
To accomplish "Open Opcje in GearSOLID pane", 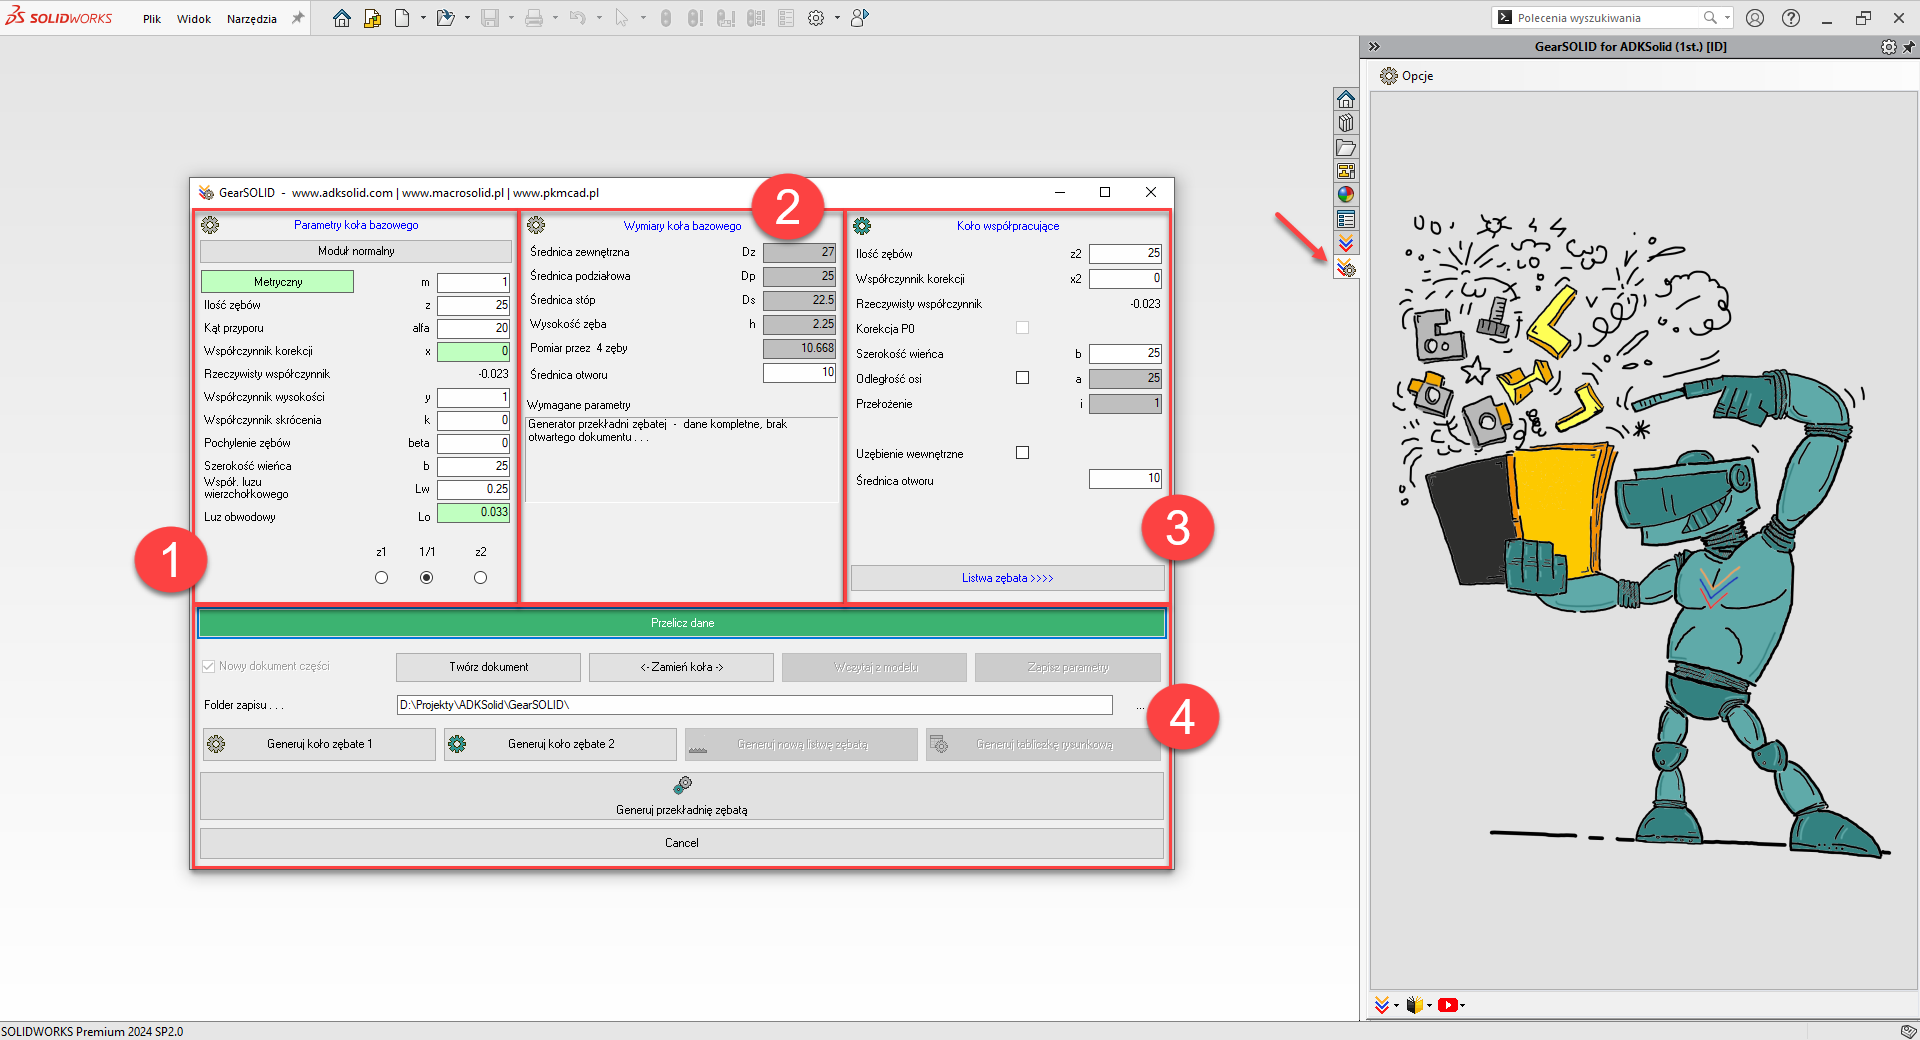I will coord(1407,76).
